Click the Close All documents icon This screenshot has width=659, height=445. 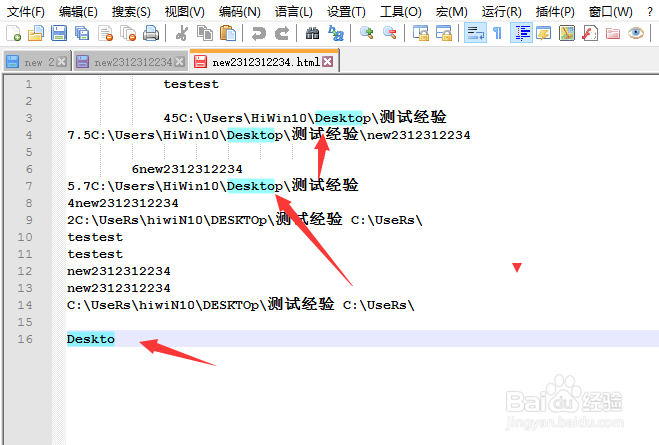tap(128, 33)
